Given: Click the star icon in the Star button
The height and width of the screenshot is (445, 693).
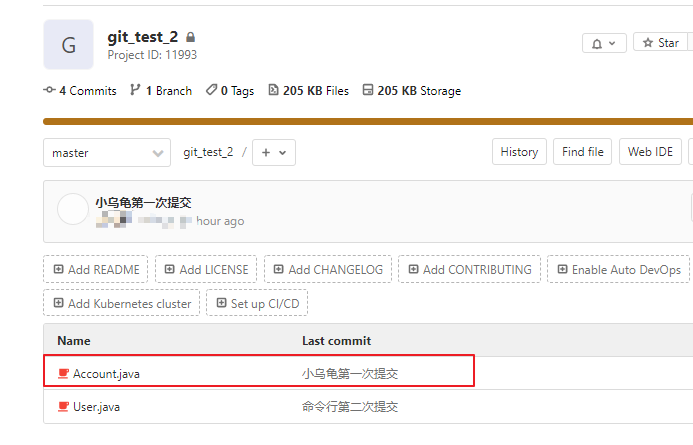Looking at the screenshot, I should click(x=648, y=42).
